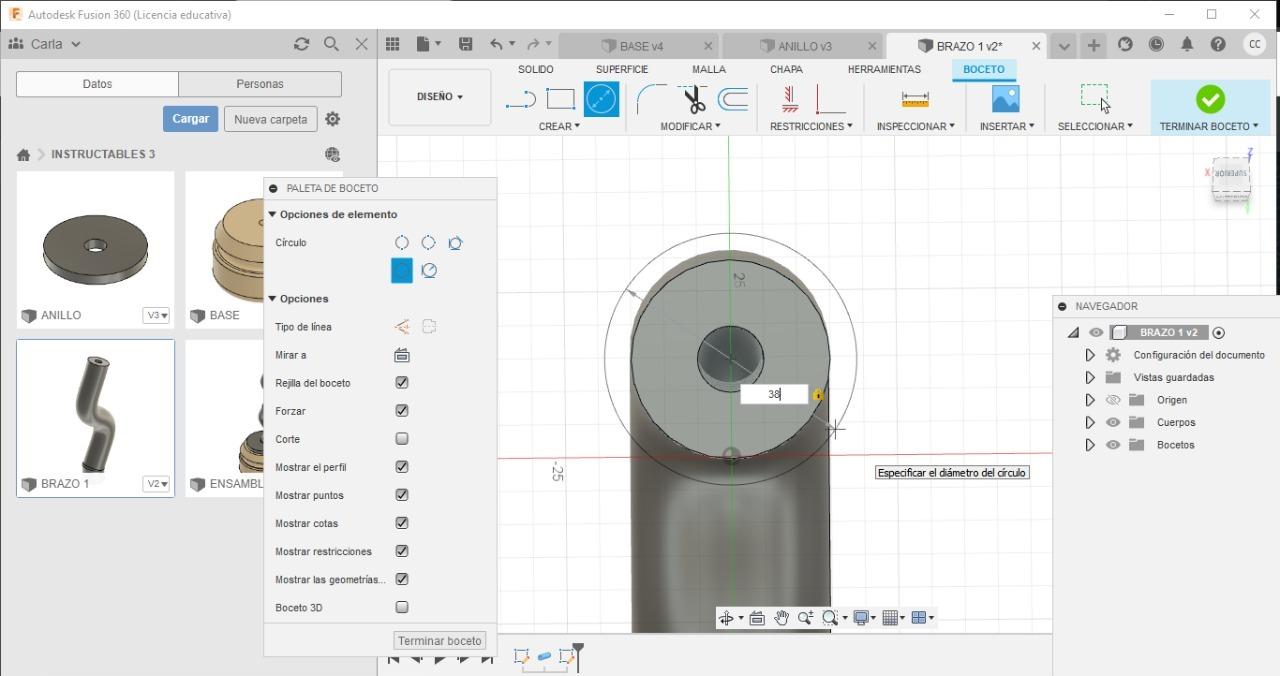Click the Measure inspect icon
Screen dimensions: 1280x676
coord(915,99)
